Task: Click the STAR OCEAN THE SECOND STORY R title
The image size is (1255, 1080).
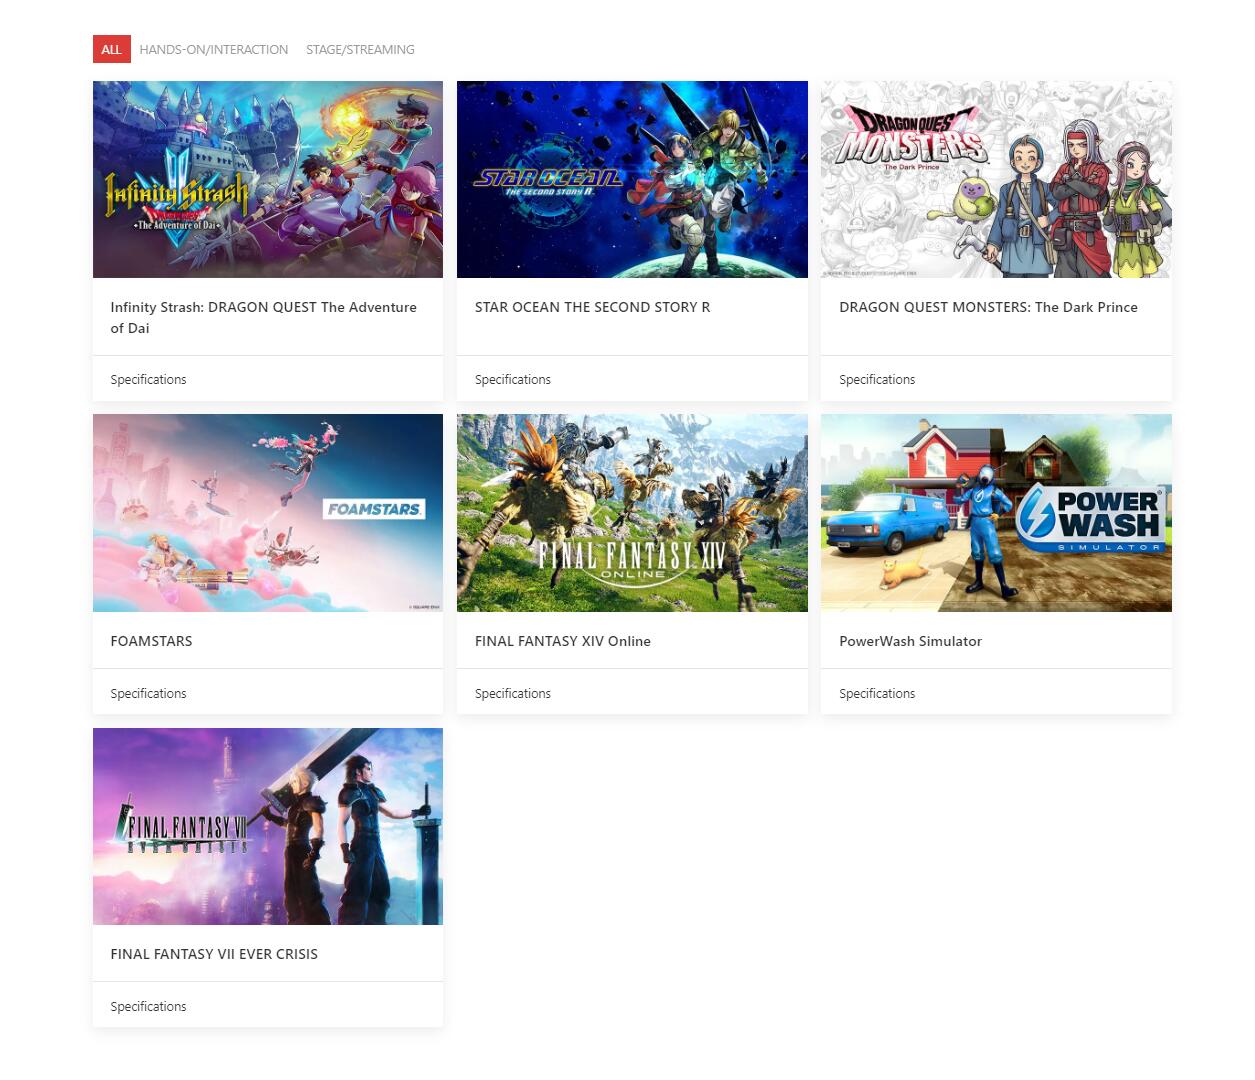Action: pyautogui.click(x=592, y=307)
